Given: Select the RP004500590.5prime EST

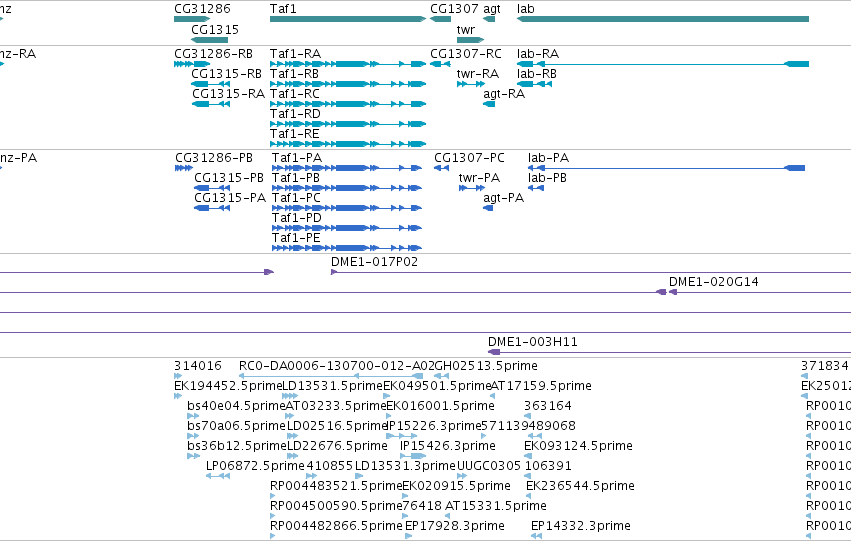Looking at the screenshot, I should tap(272, 516).
